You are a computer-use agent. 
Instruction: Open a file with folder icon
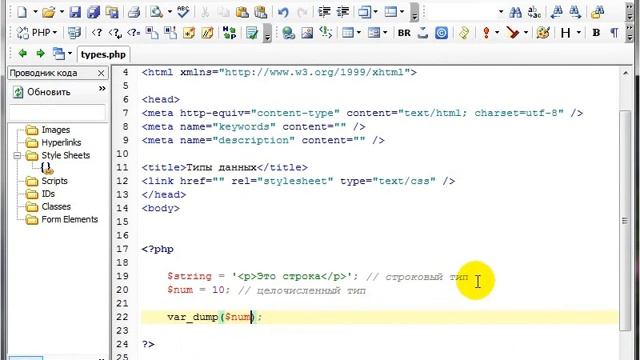49,12
